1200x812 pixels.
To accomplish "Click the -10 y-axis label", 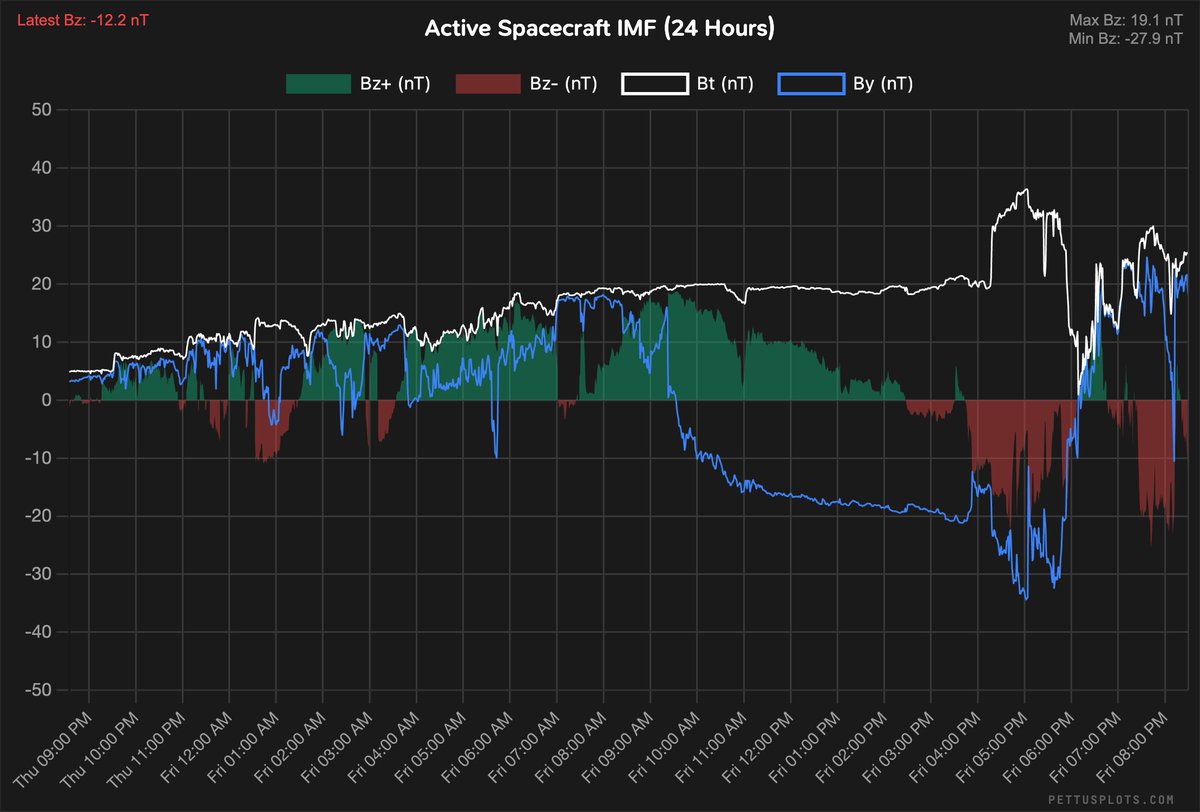I will click(39, 458).
